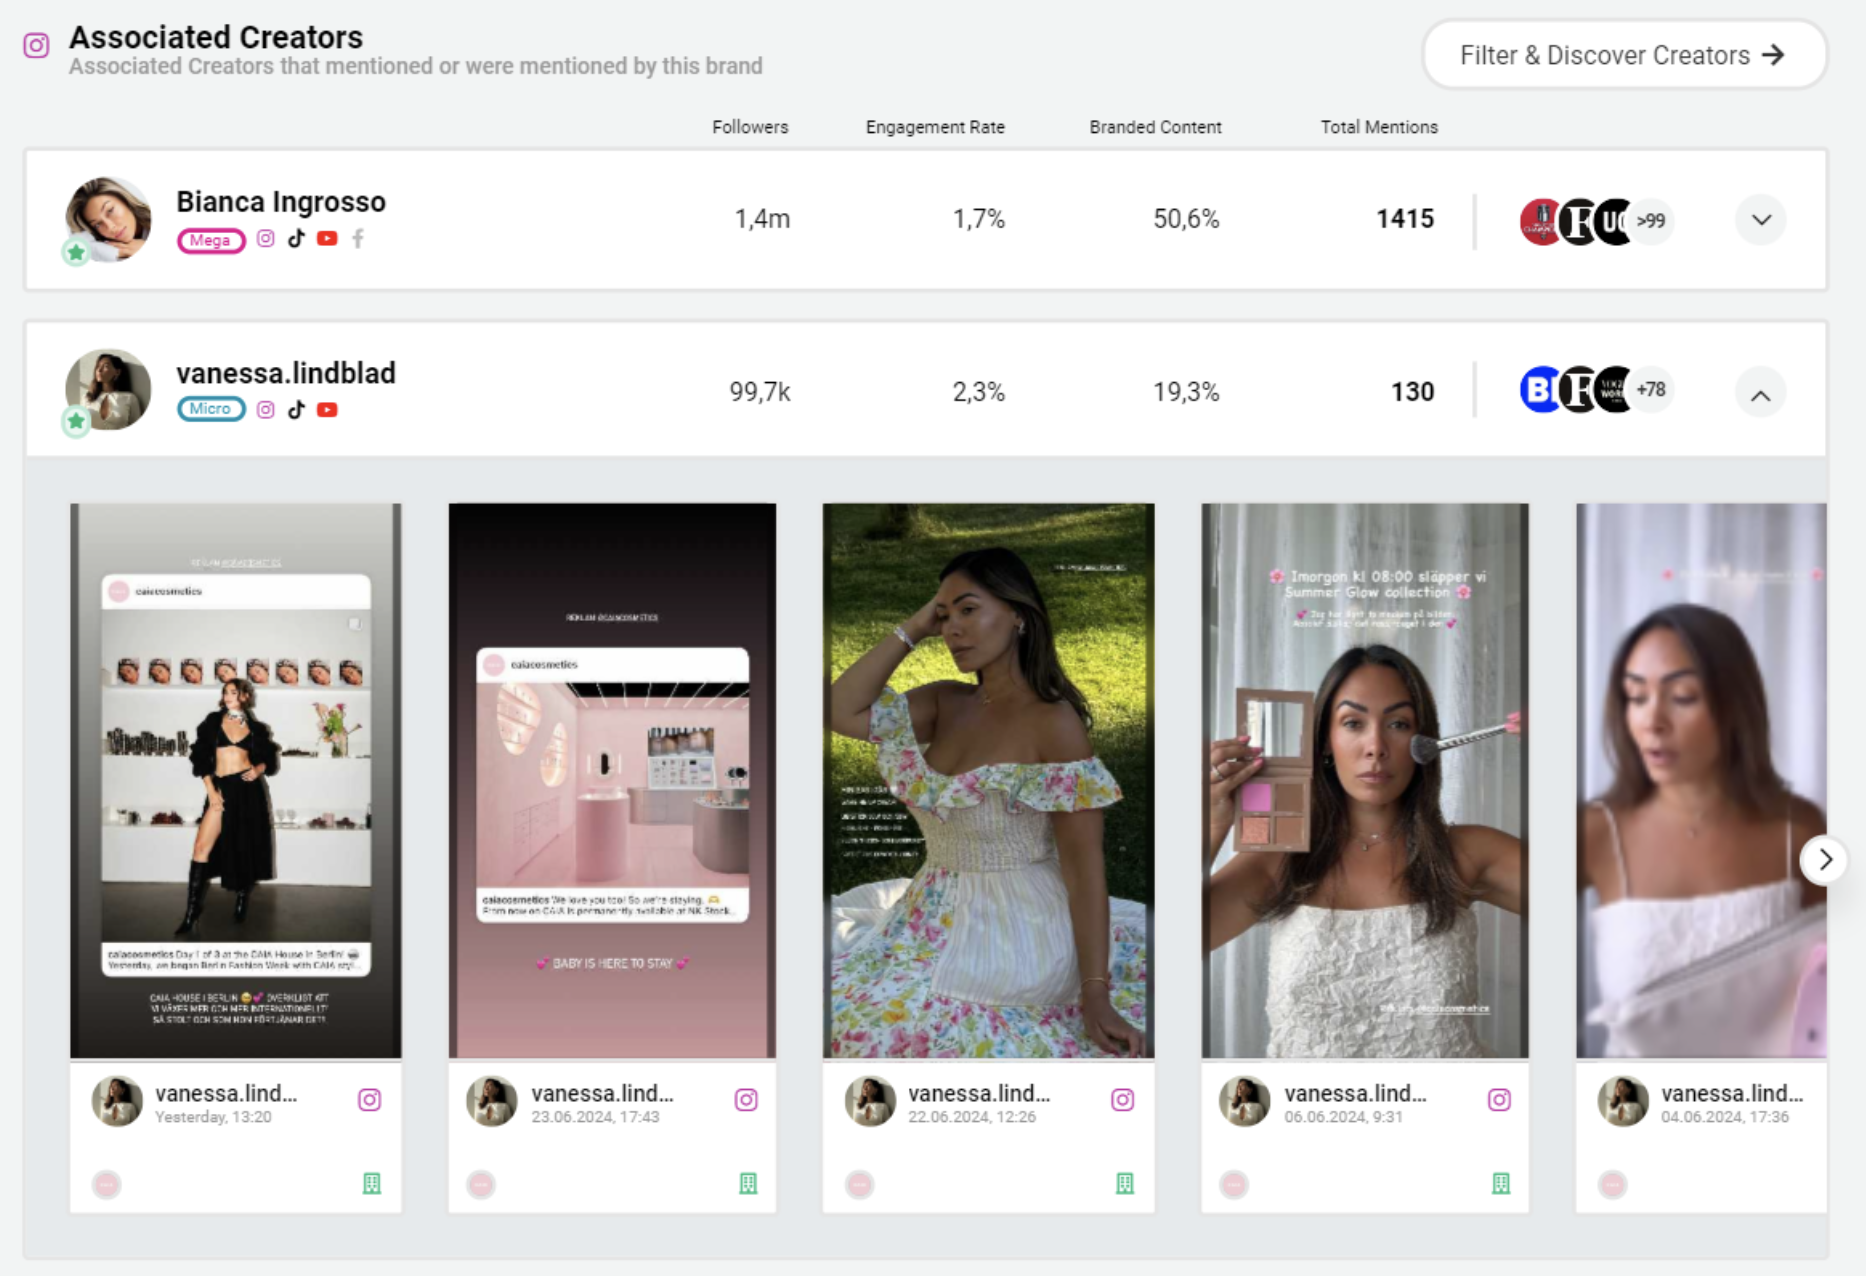Click Bianca Ingrosso's TikTok icon

(x=296, y=239)
